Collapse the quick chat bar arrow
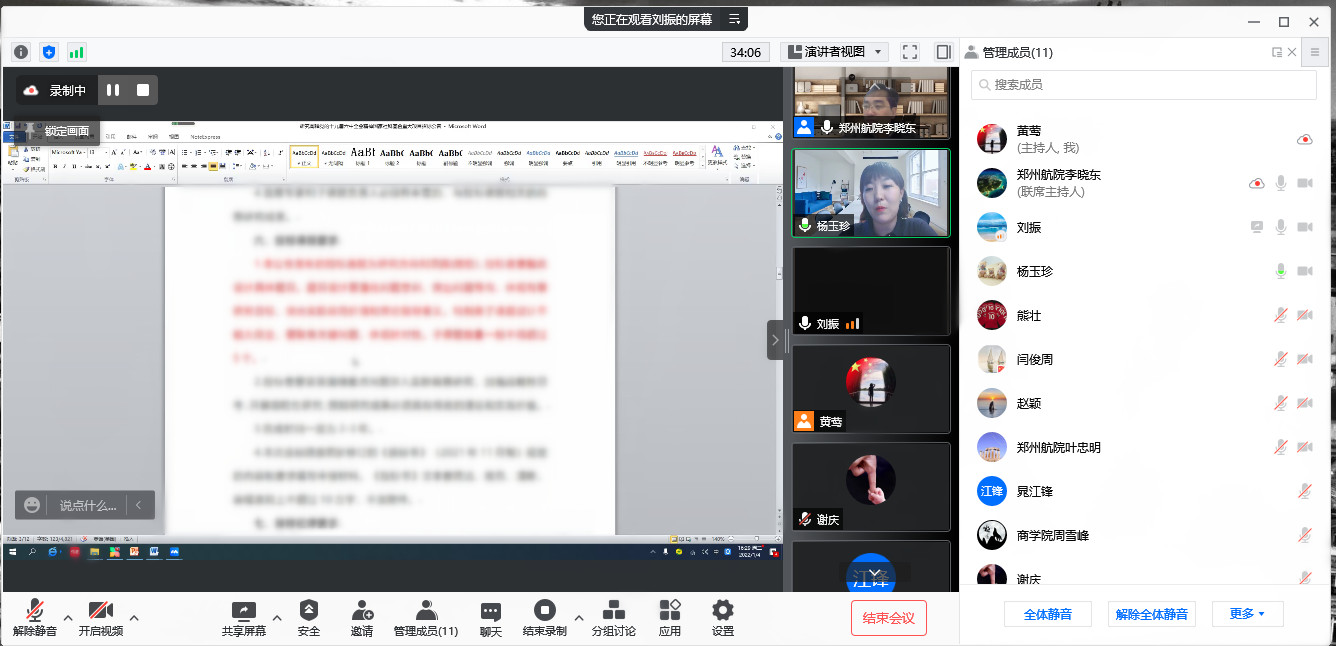 pos(138,505)
